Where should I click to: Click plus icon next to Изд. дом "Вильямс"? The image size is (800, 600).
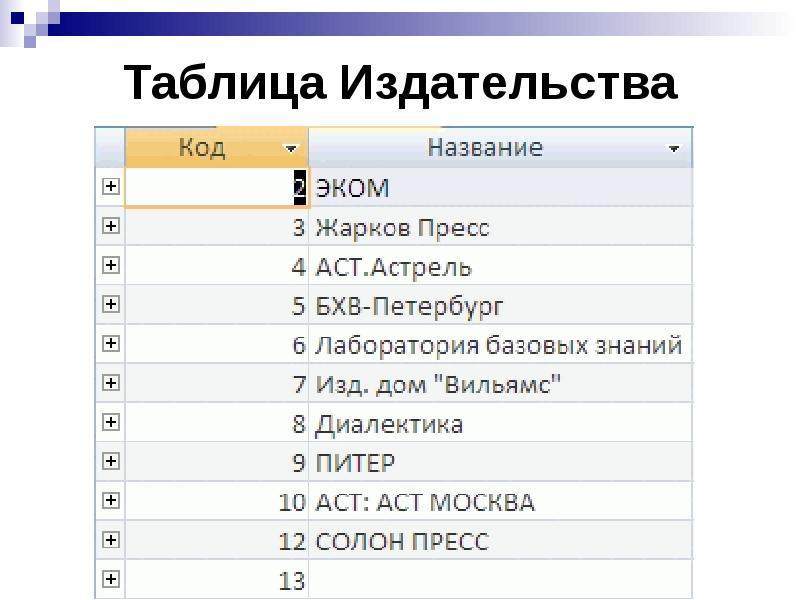click(x=110, y=383)
